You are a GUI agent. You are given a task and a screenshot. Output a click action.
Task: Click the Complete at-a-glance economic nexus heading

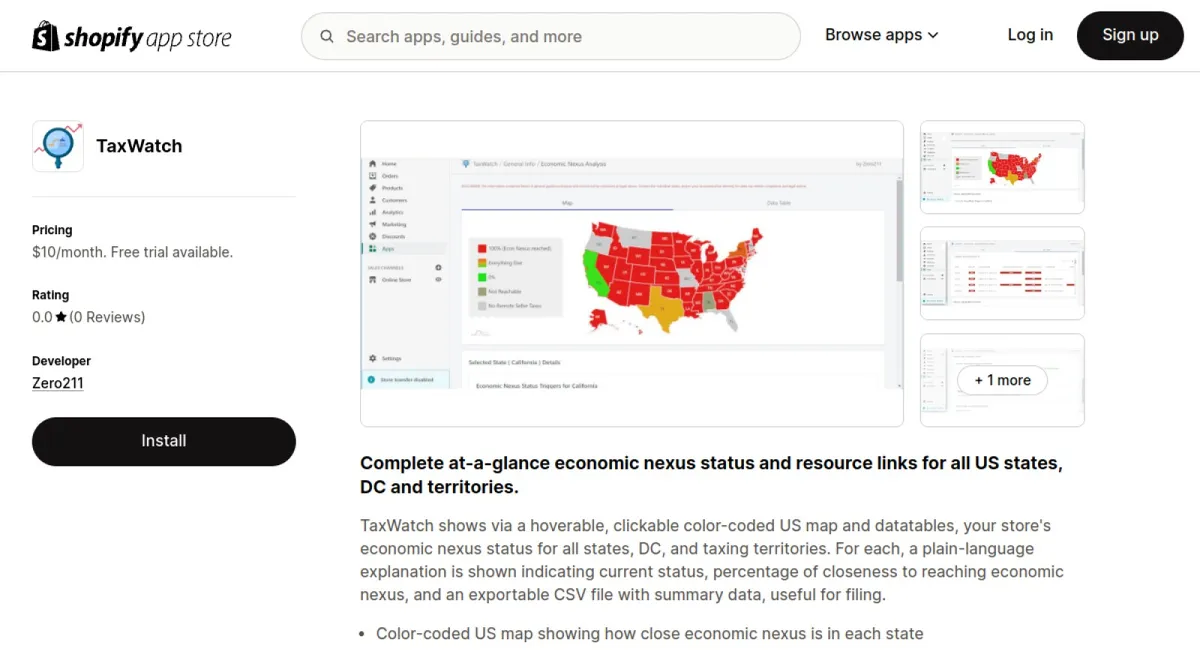[711, 475]
